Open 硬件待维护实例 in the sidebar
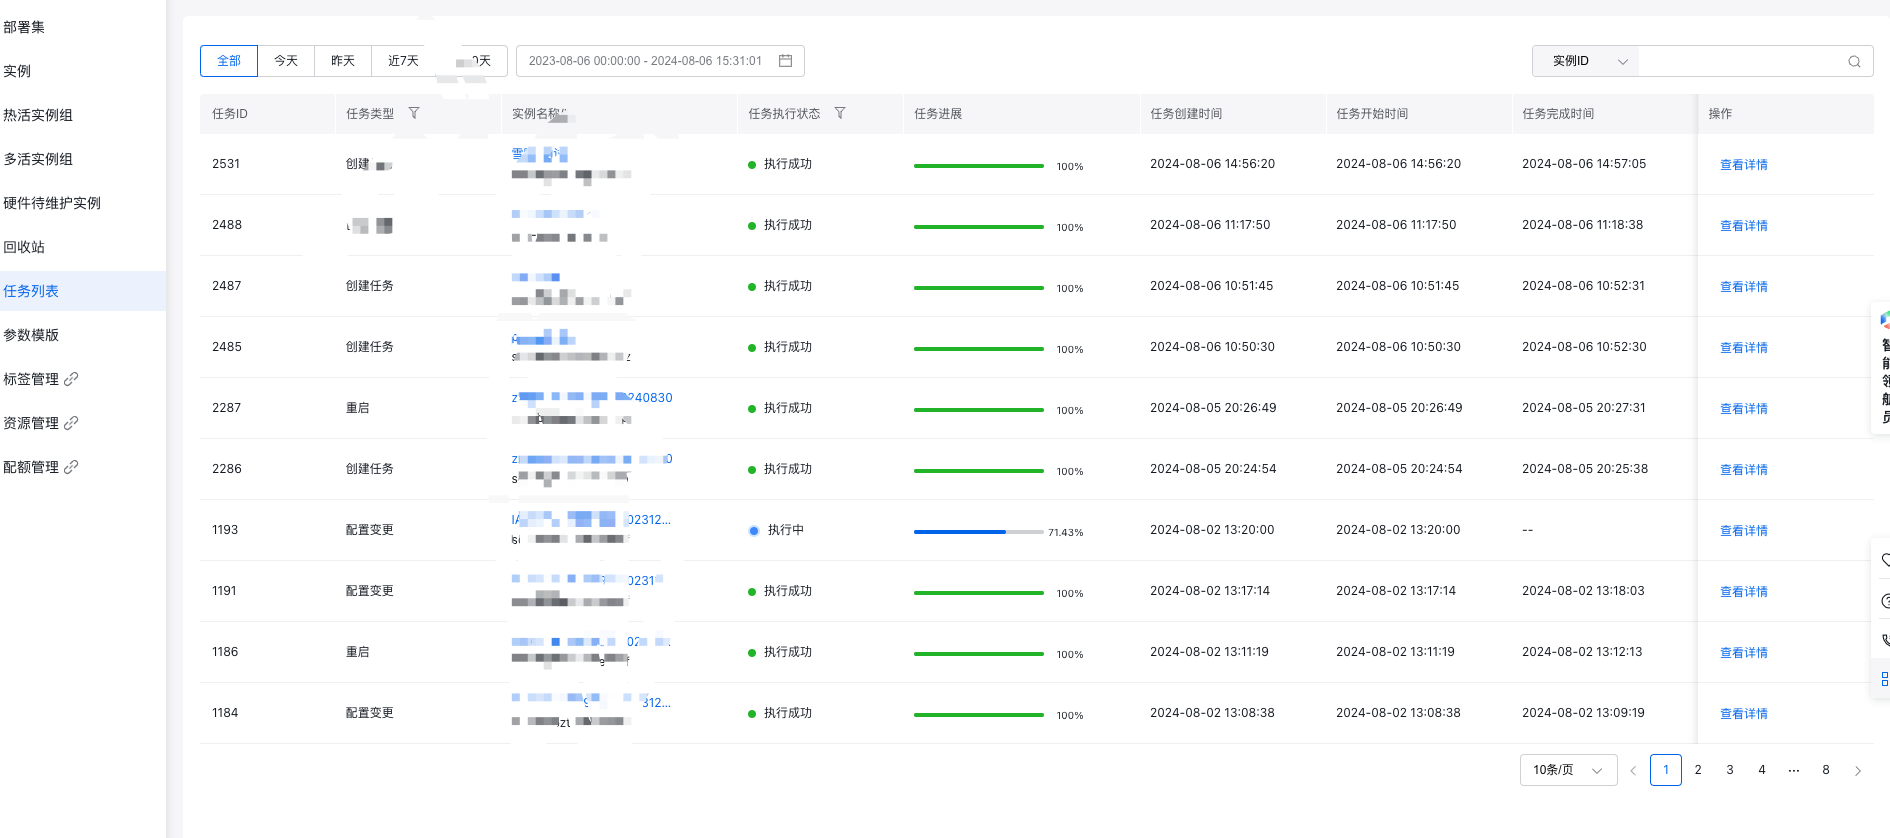This screenshot has width=1890, height=838. pyautogui.click(x=52, y=203)
